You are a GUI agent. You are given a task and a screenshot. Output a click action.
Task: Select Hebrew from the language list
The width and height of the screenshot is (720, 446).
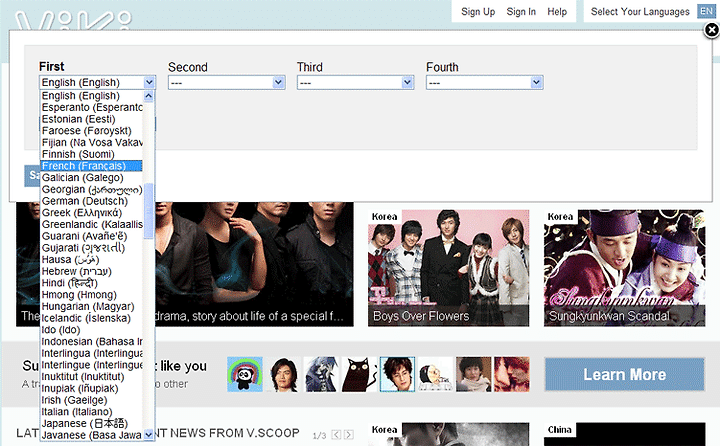pyautogui.click(x=92, y=271)
